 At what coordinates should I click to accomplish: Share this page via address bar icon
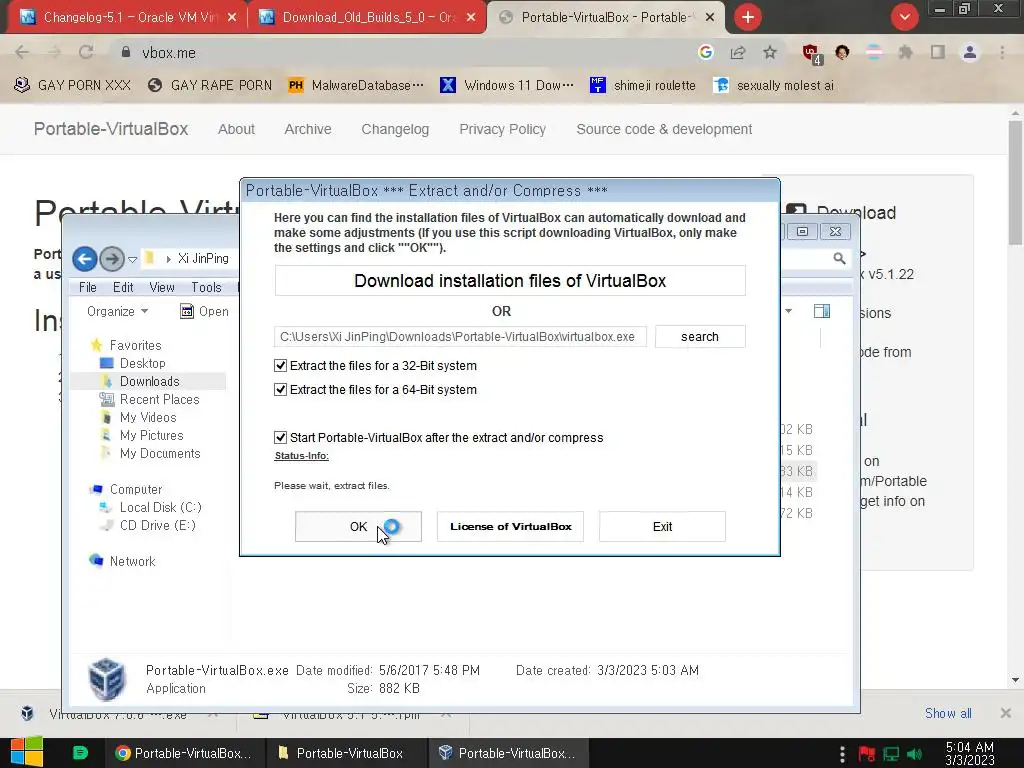[738, 52]
